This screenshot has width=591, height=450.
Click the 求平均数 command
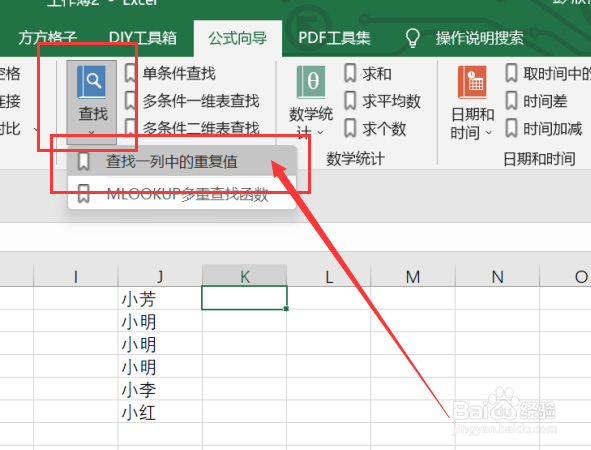[x=391, y=101]
